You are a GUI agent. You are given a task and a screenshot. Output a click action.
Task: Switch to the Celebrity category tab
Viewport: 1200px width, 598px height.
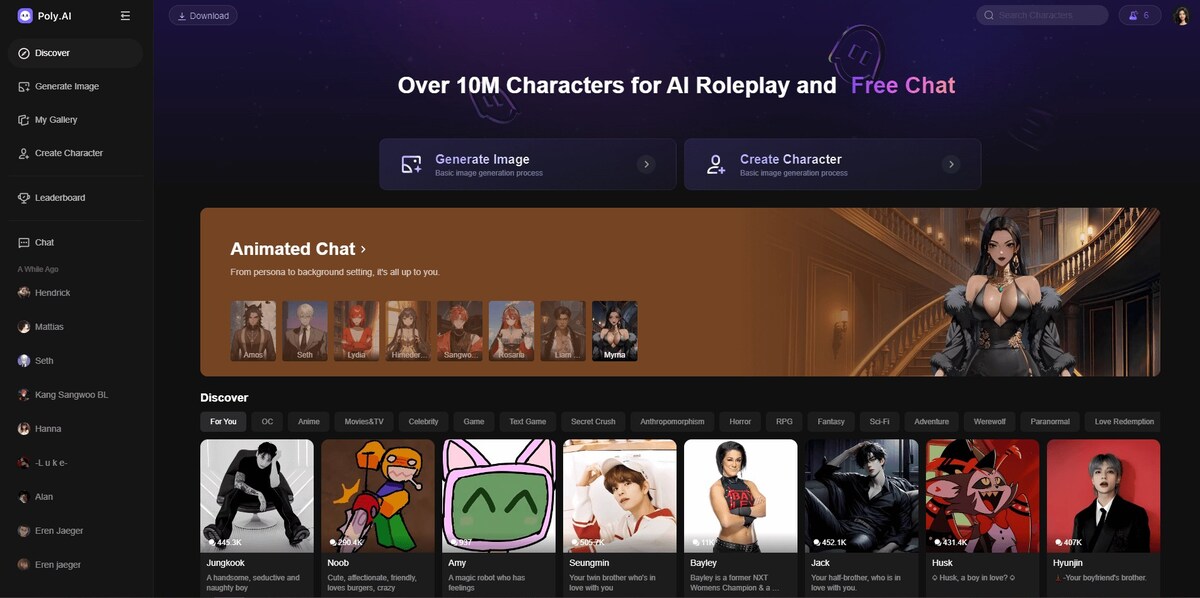point(424,421)
